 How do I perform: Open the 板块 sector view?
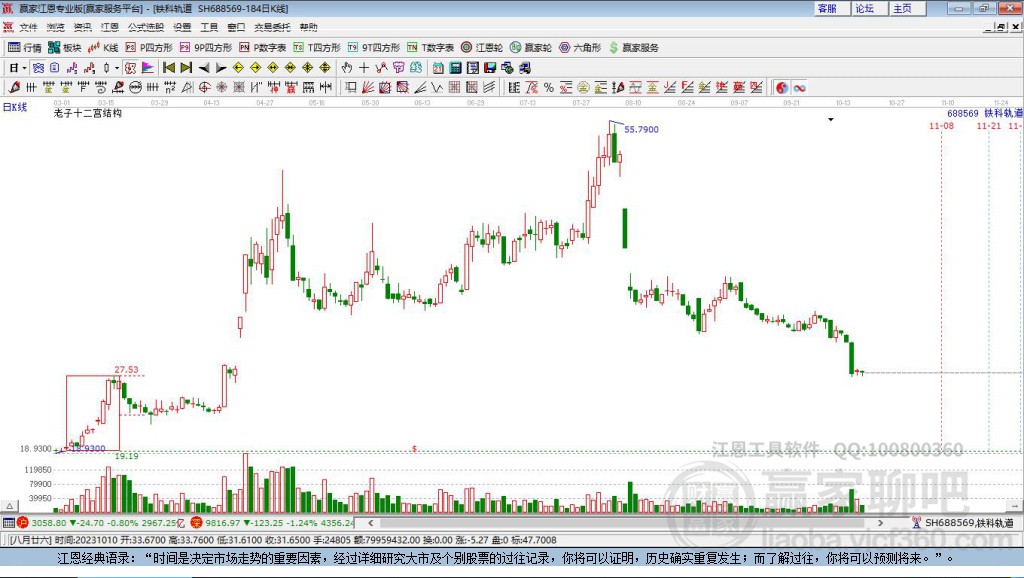pyautogui.click(x=65, y=48)
